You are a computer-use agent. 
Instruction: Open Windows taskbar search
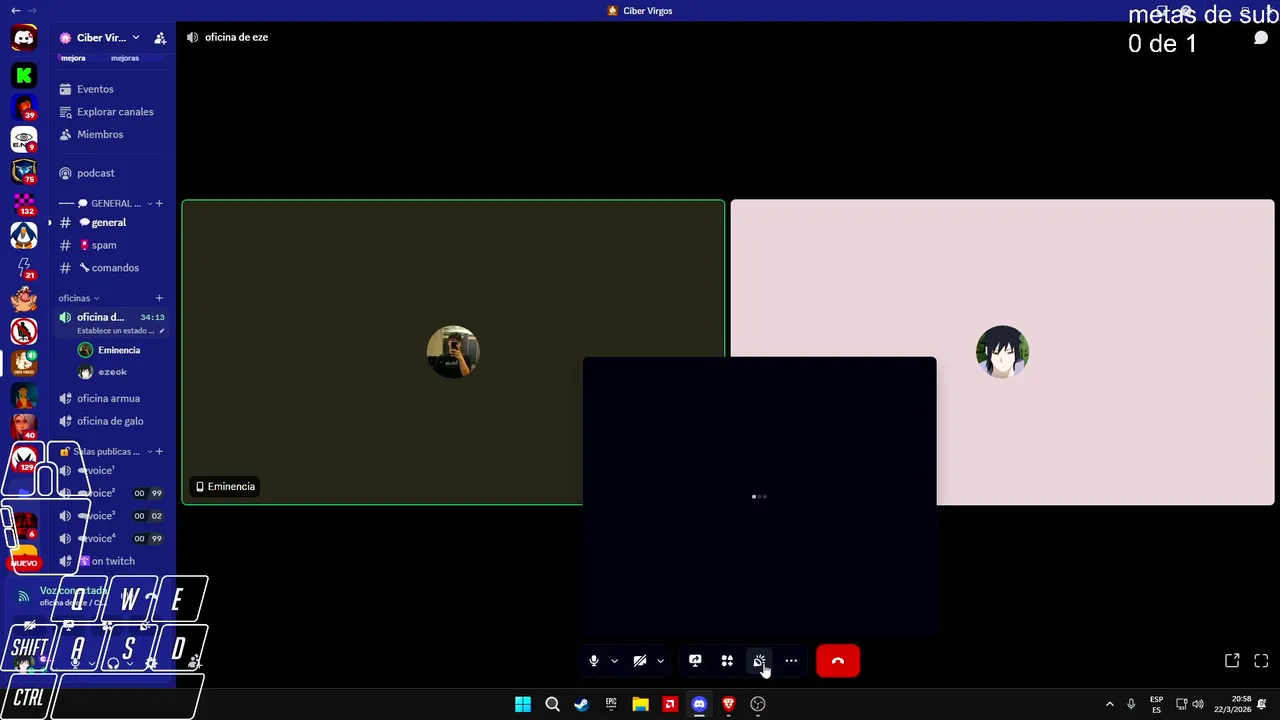click(552, 704)
